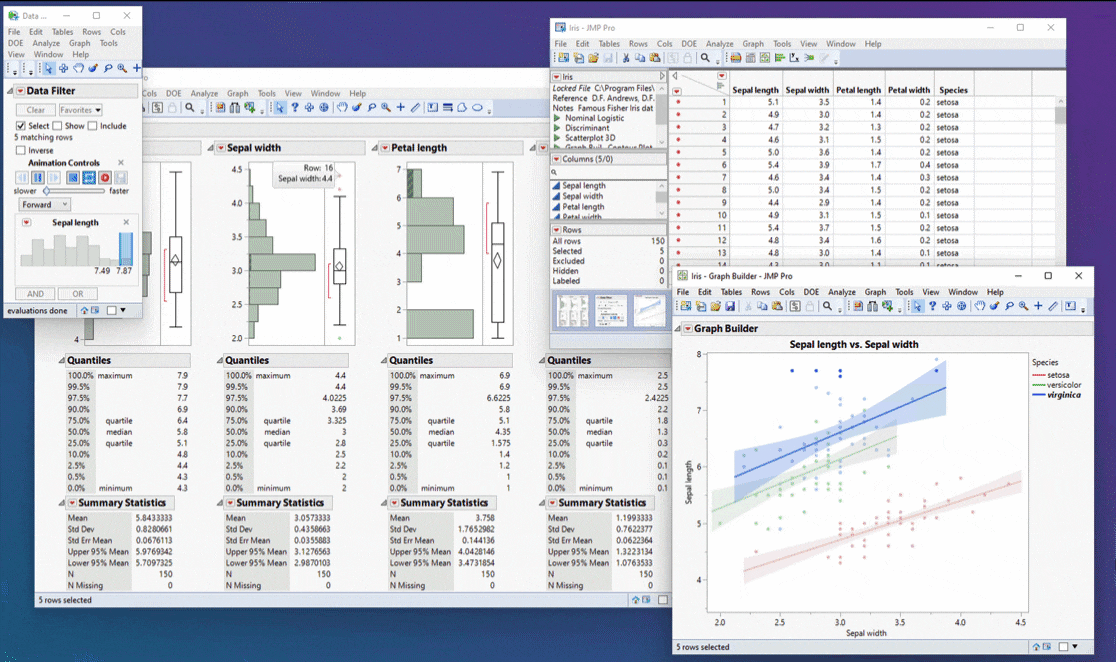
Task: Select the Brush tool in Graph Builder toolbar
Action: [x=994, y=307]
